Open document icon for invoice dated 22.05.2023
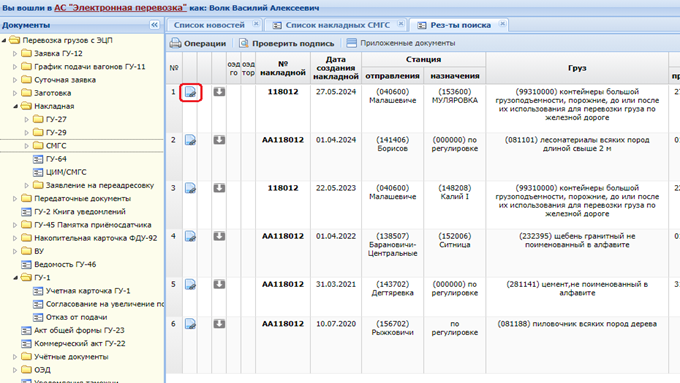 pyautogui.click(x=190, y=188)
